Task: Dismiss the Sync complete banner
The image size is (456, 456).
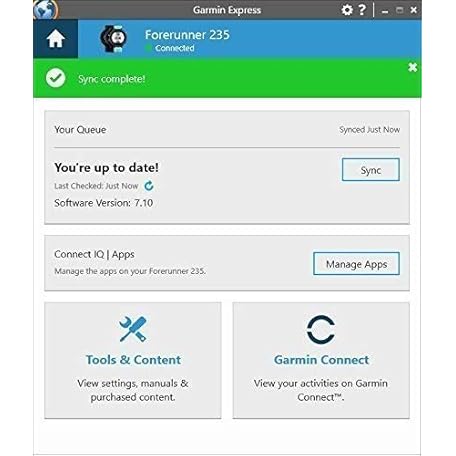Action: point(413,67)
